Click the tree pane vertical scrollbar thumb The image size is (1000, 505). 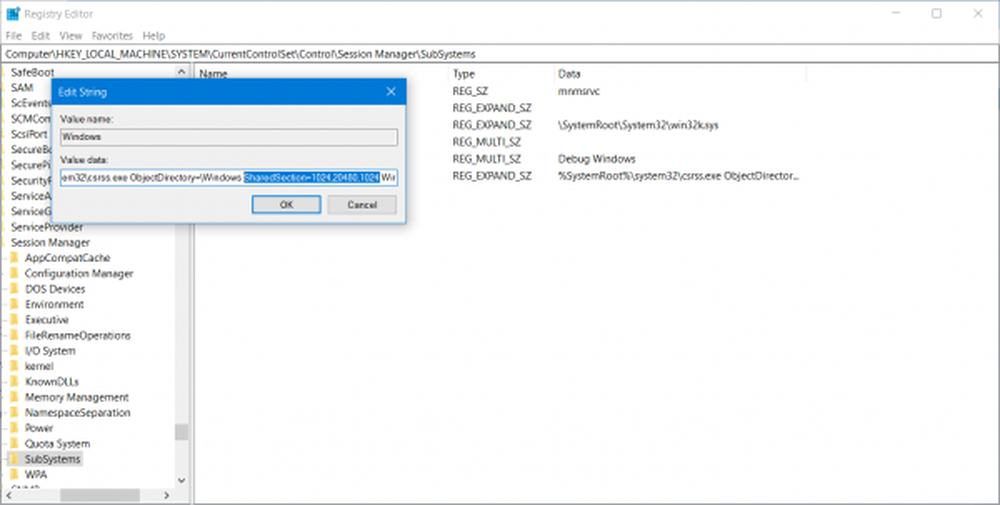(x=181, y=432)
